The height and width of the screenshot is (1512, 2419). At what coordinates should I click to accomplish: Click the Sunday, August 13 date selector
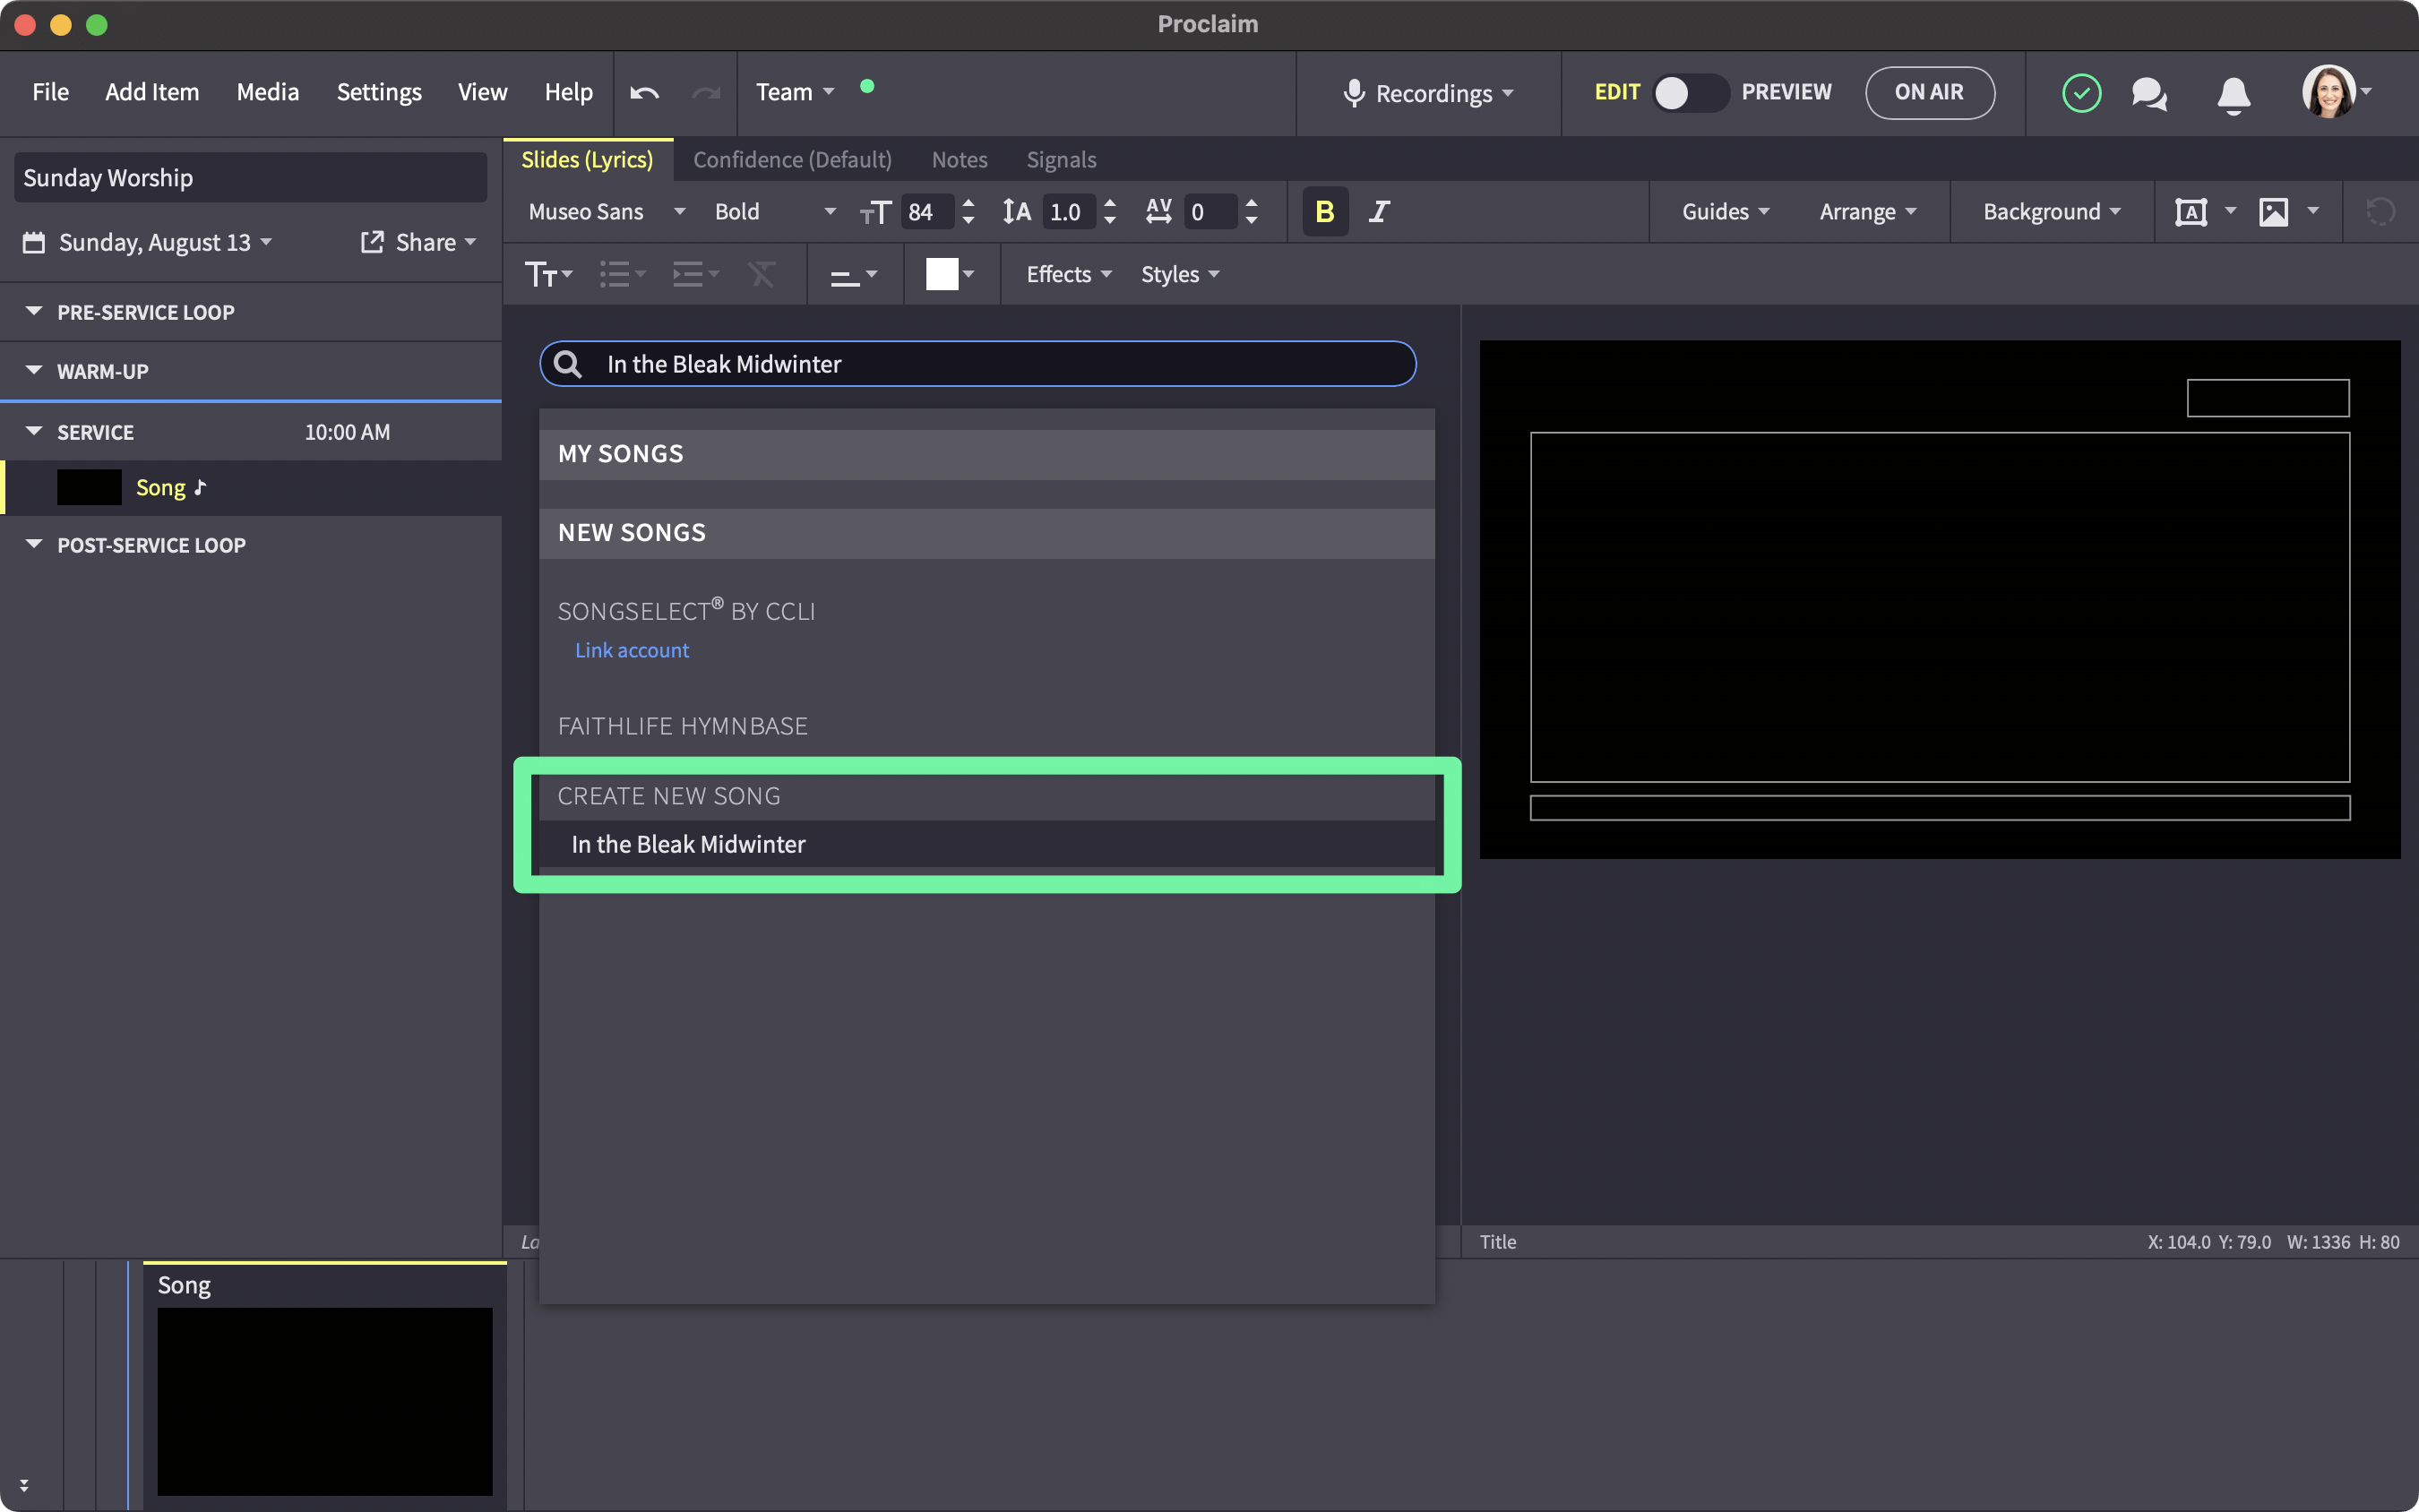[147, 242]
